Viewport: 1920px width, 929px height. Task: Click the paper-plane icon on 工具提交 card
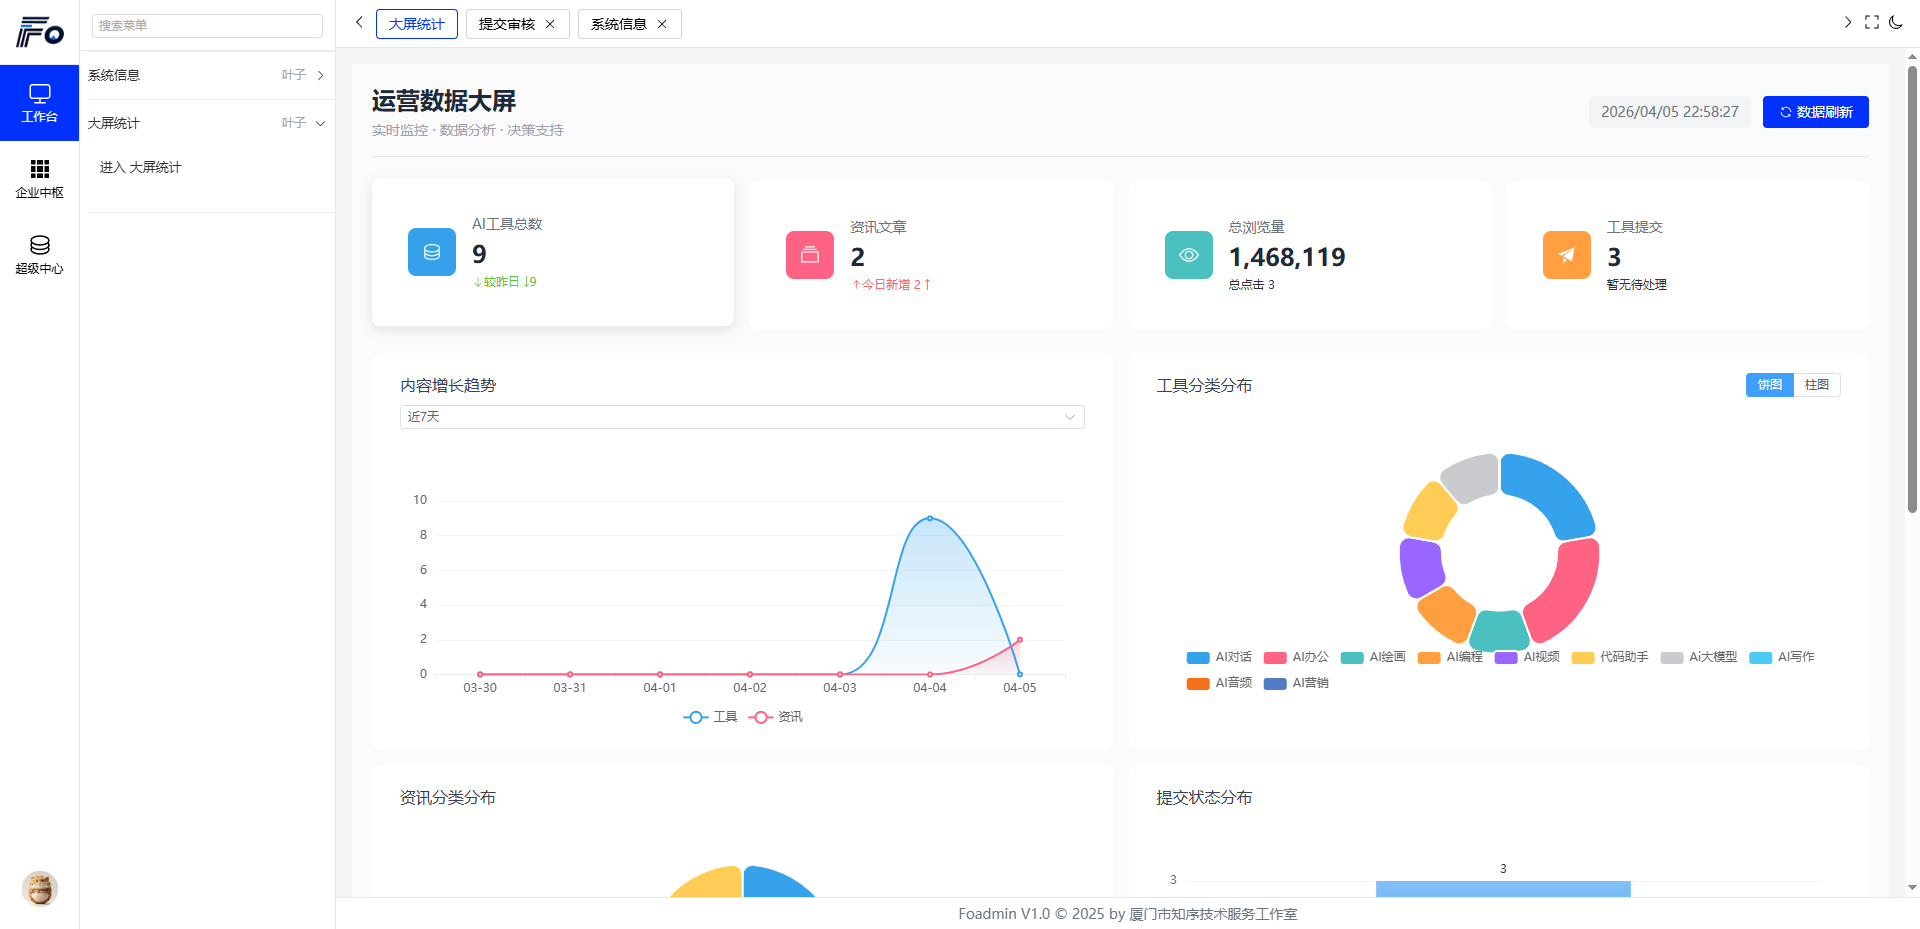[1566, 255]
